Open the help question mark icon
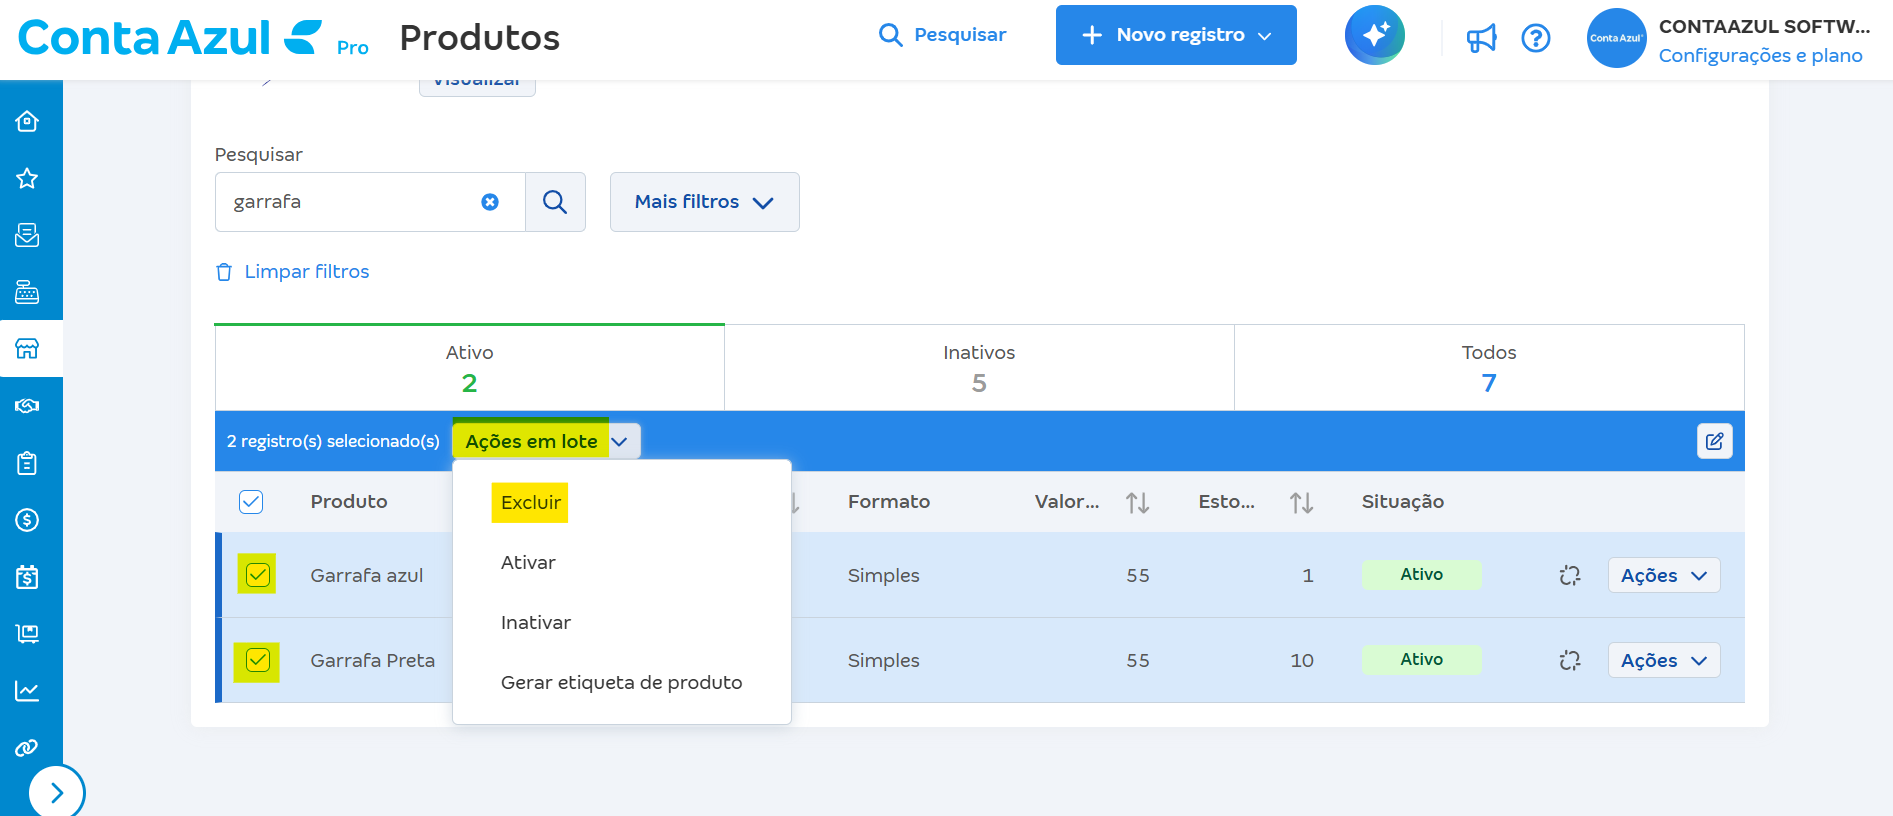Image resolution: width=1893 pixels, height=816 pixels. [x=1535, y=38]
